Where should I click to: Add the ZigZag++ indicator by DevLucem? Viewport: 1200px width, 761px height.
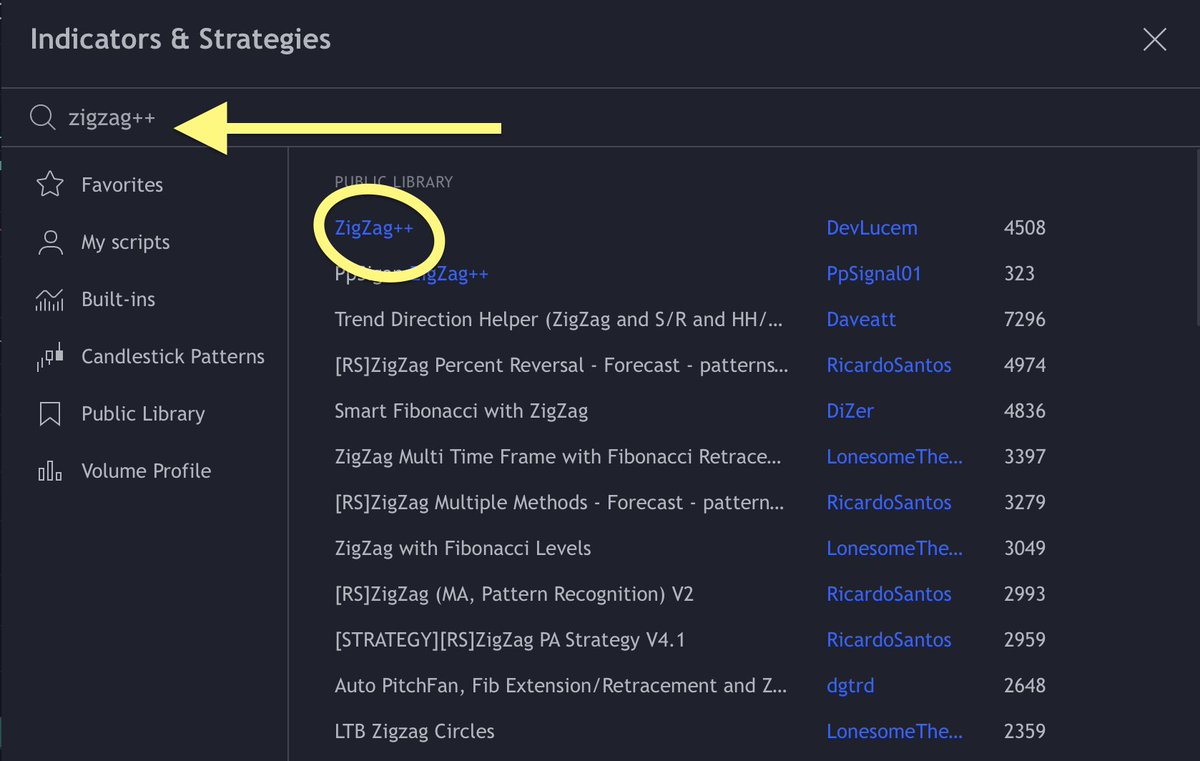374,228
